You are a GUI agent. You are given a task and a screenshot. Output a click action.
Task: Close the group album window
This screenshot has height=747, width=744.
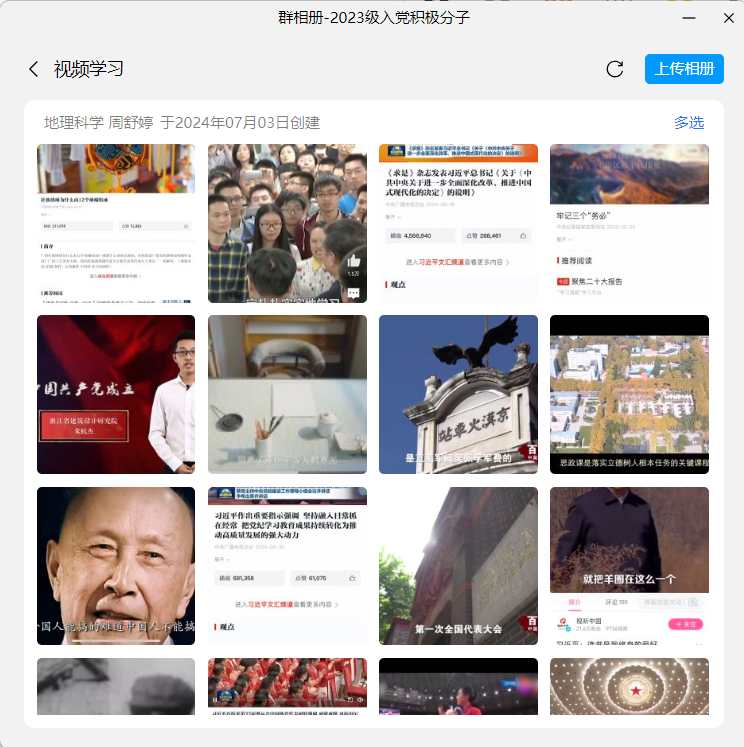[728, 18]
